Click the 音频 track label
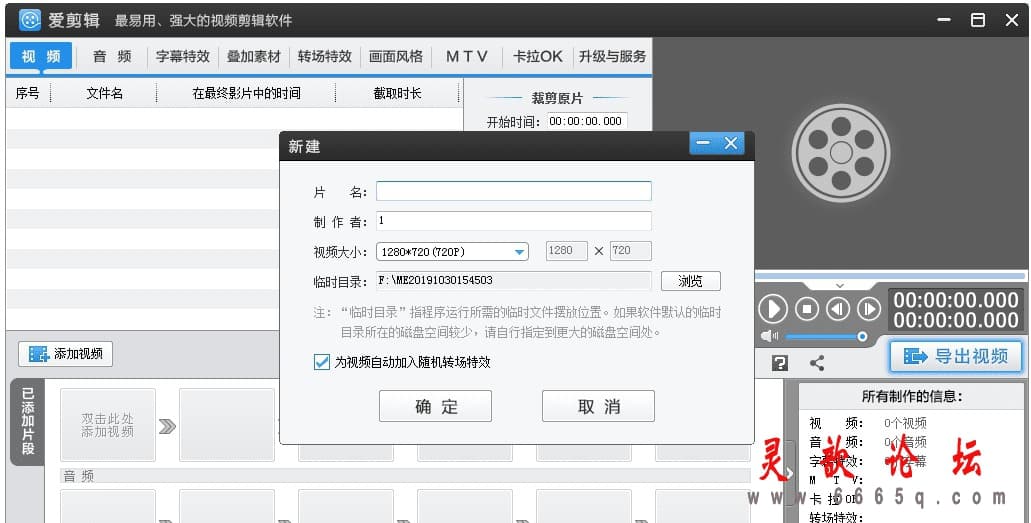This screenshot has height=523, width=1031. coord(78,476)
